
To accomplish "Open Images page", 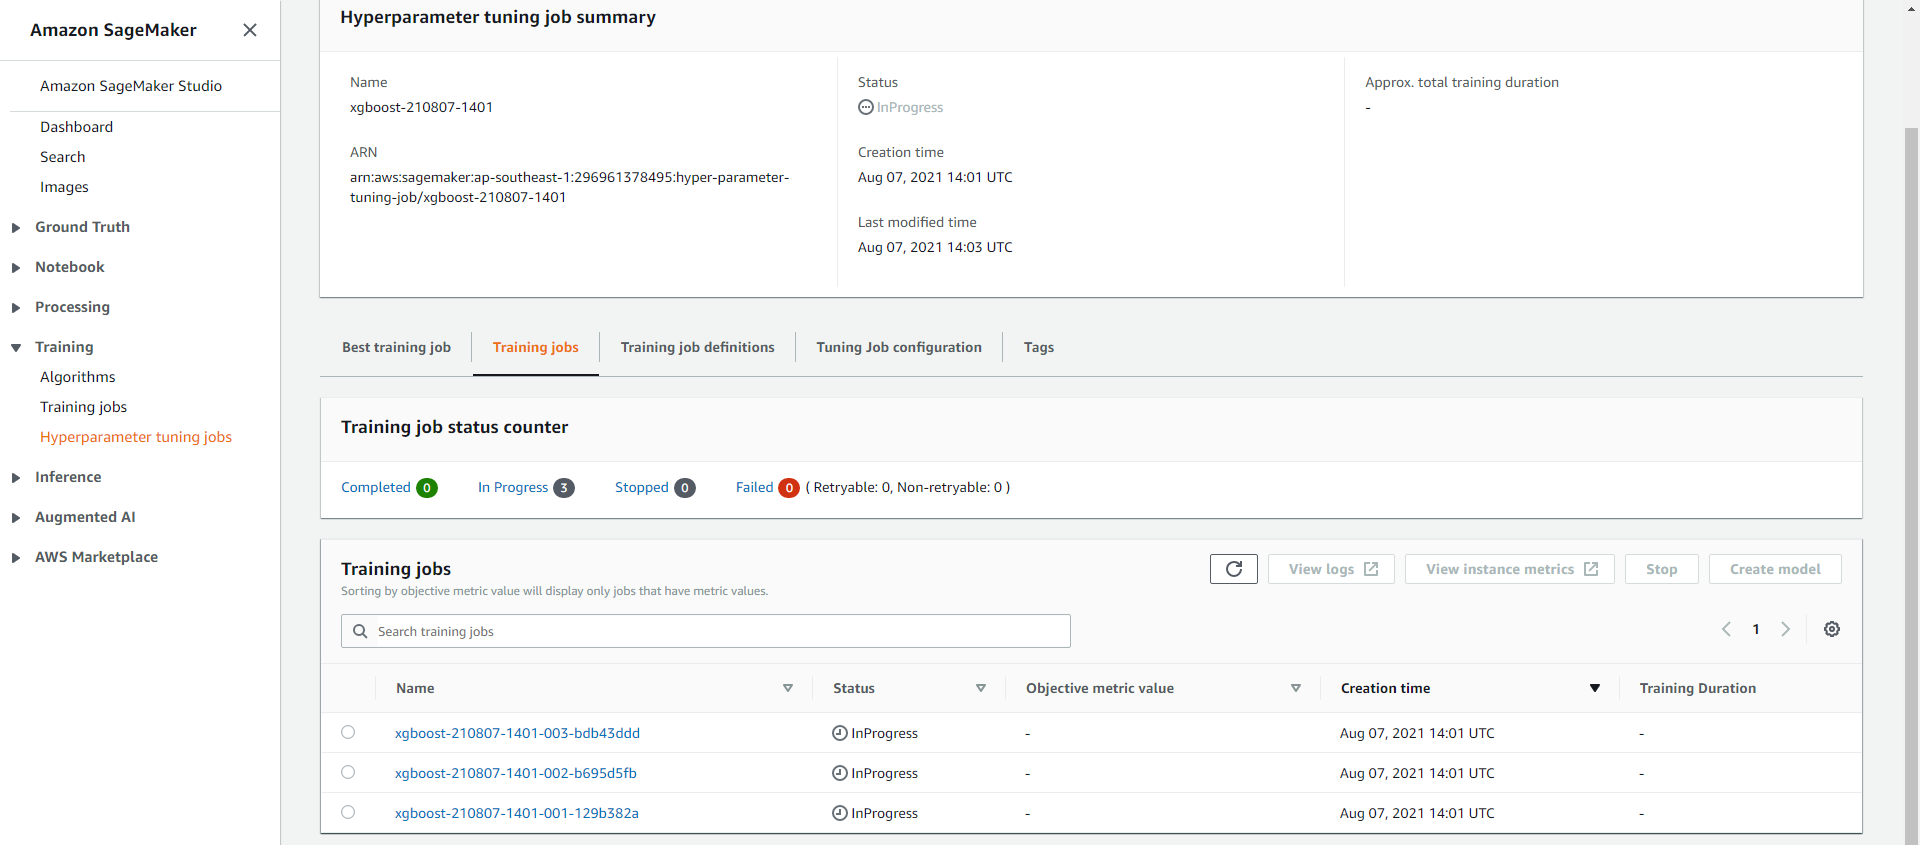I will tap(64, 187).
